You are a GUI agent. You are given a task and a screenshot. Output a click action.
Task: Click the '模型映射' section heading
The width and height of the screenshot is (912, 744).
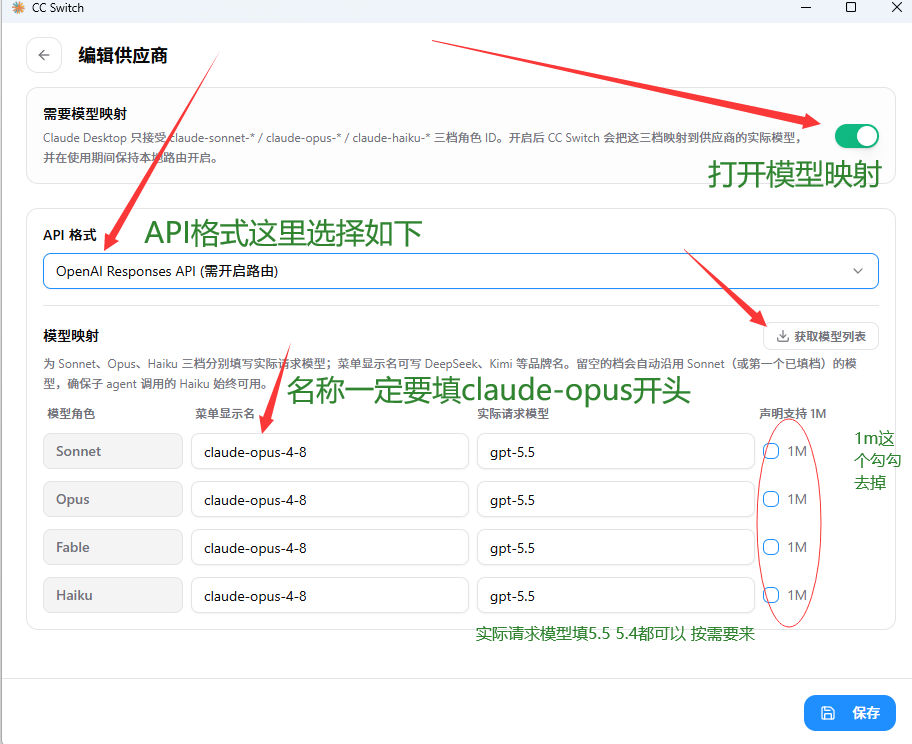coord(71,336)
